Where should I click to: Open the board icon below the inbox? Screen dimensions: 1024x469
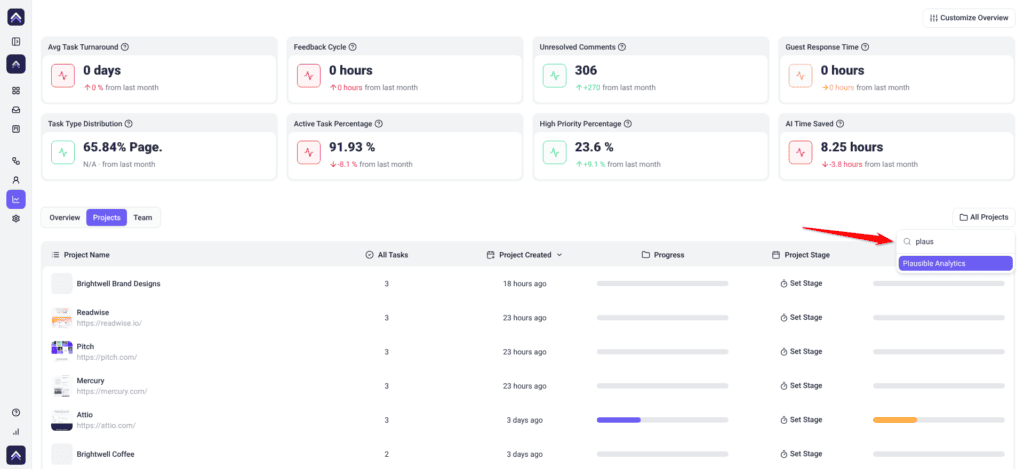click(16, 129)
